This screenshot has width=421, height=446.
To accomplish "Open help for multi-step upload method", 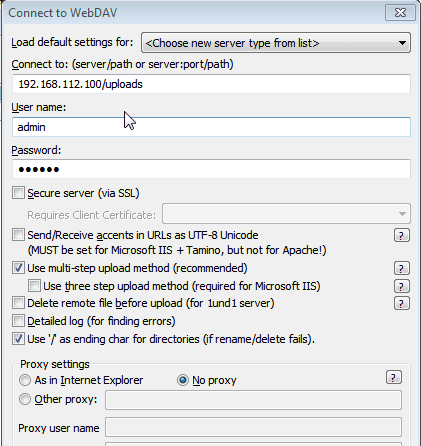I will 402,268.
